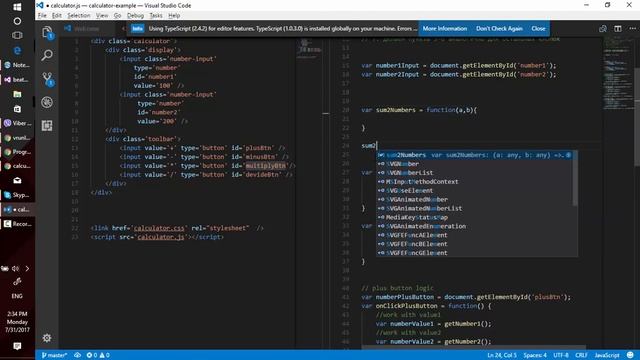Select the SVGAnimatedNumberList suggestion
The width and height of the screenshot is (640, 360).
473,209
